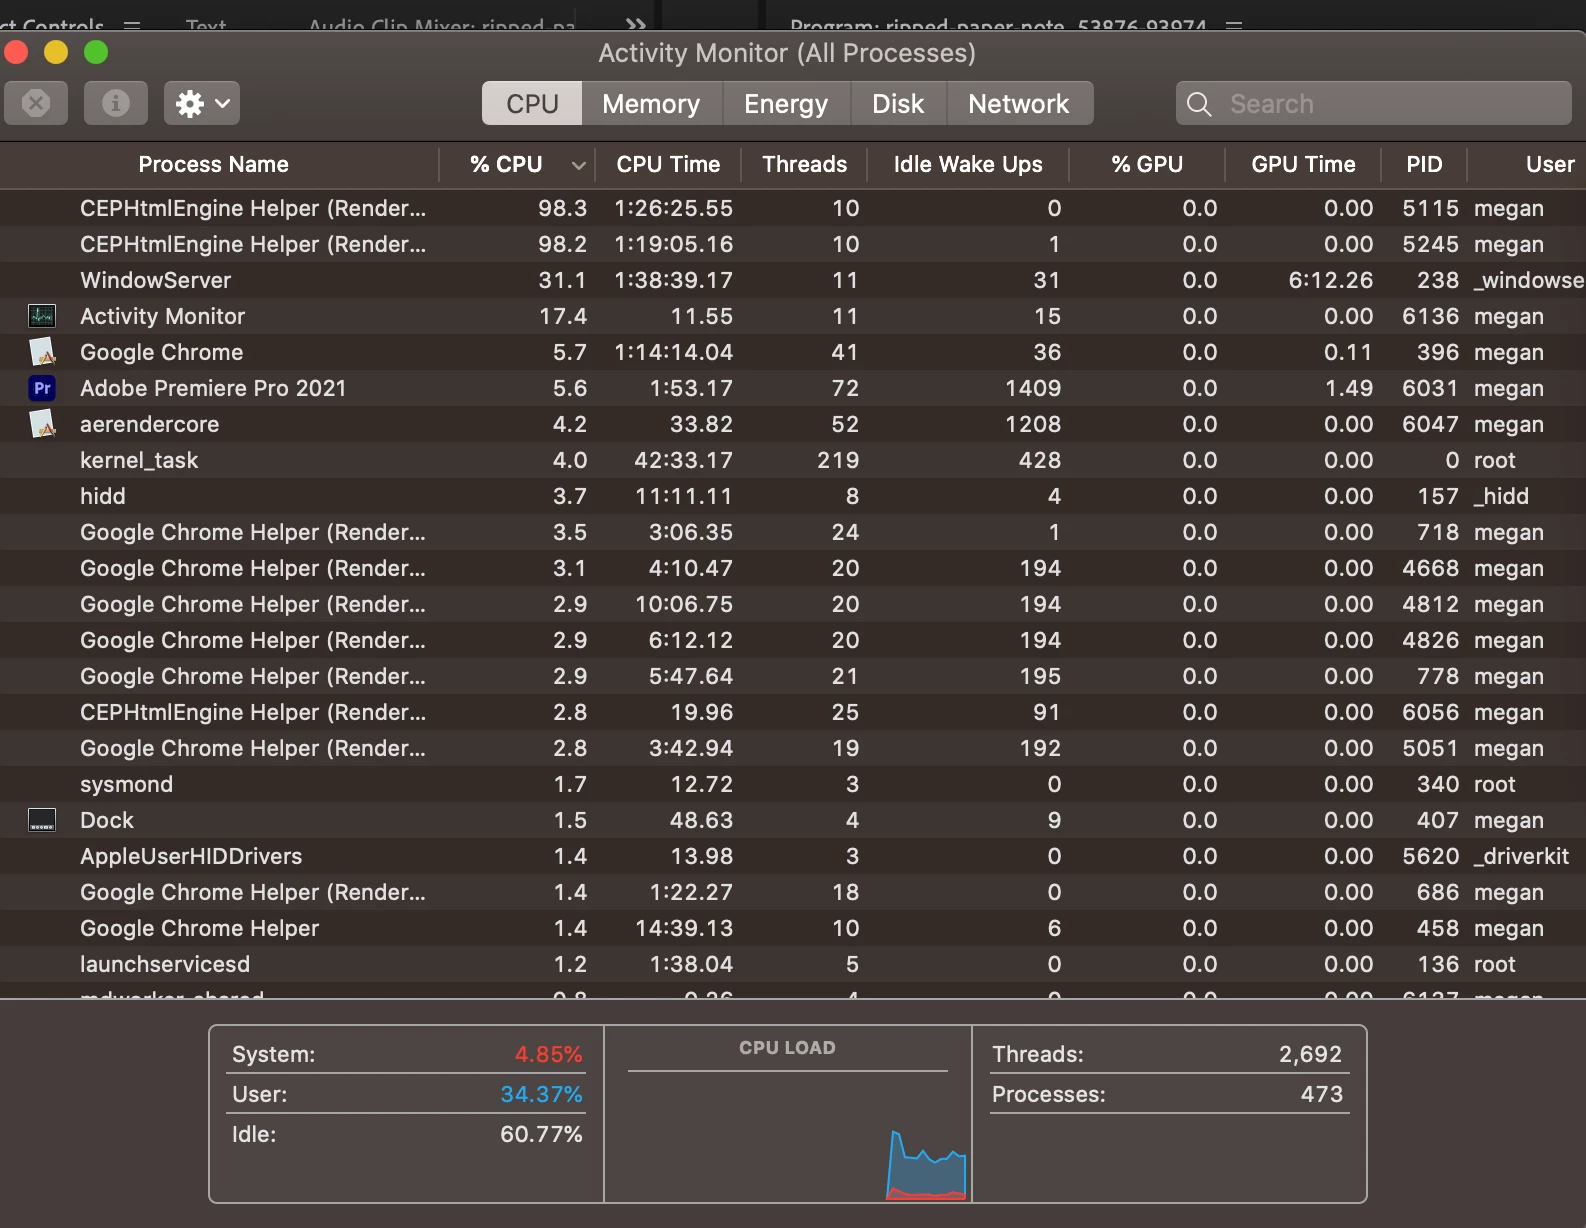Select the AppleUserHIDDrivers process row
This screenshot has width=1586, height=1228.
point(793,856)
